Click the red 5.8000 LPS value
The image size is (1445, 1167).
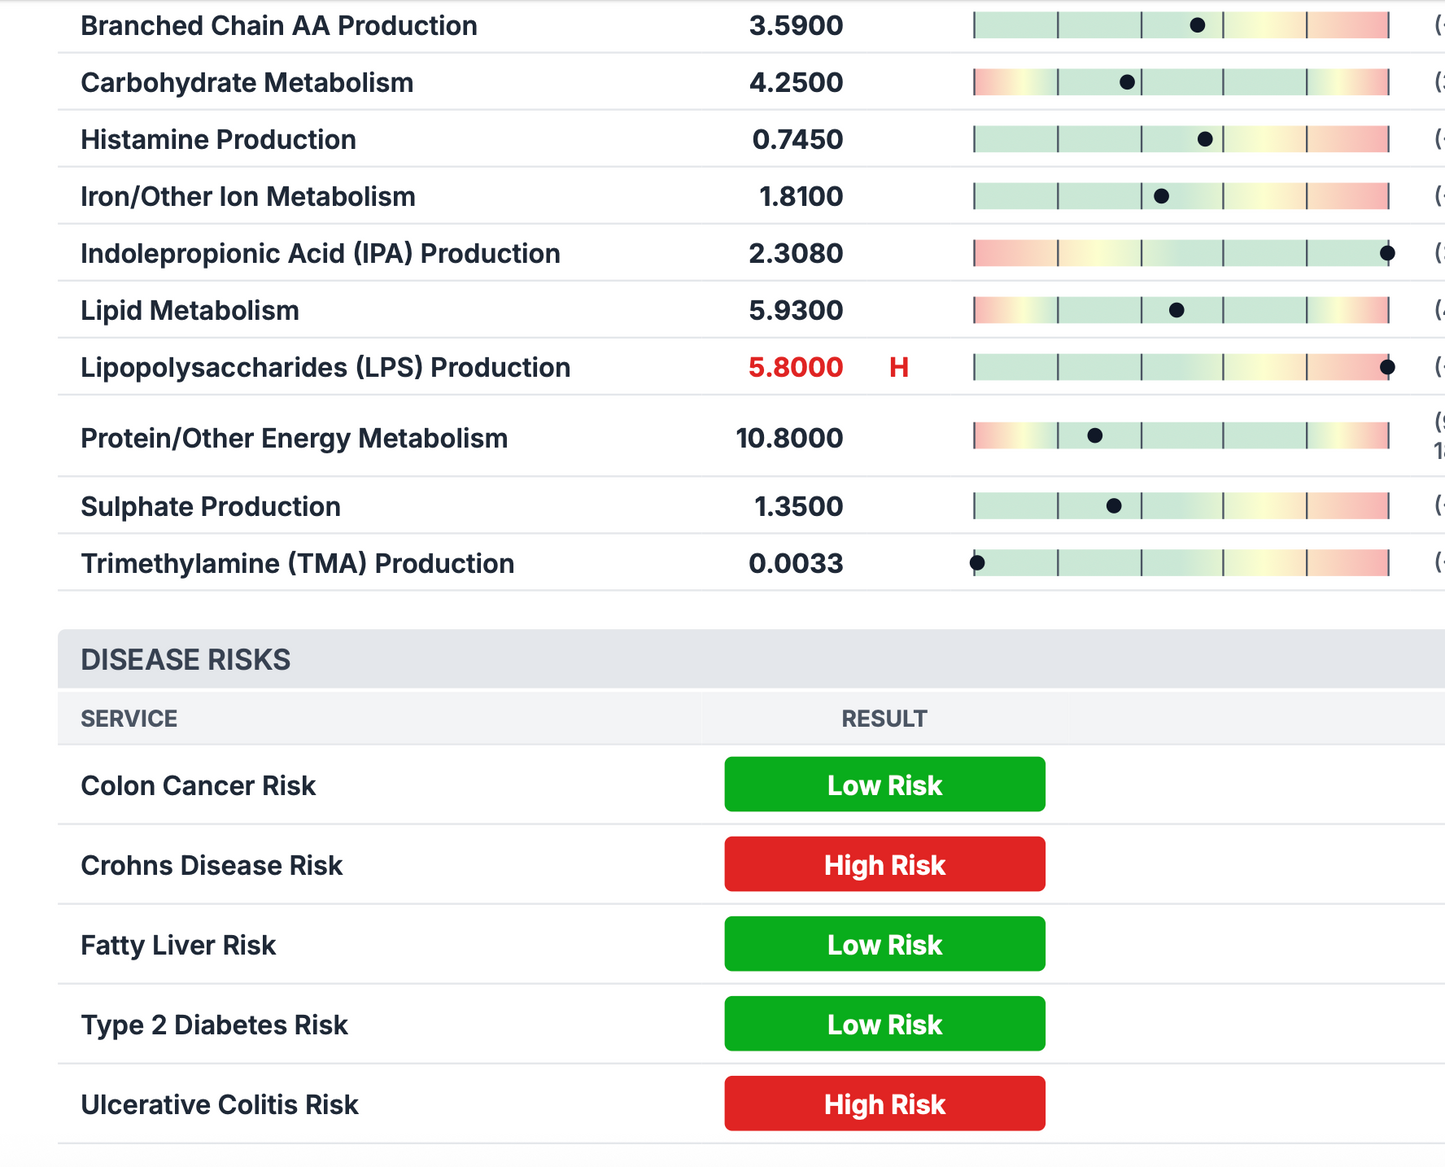pyautogui.click(x=795, y=368)
